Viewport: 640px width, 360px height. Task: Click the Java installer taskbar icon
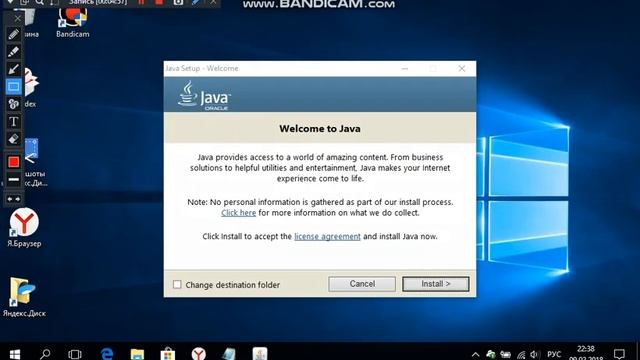pyautogui.click(x=260, y=353)
